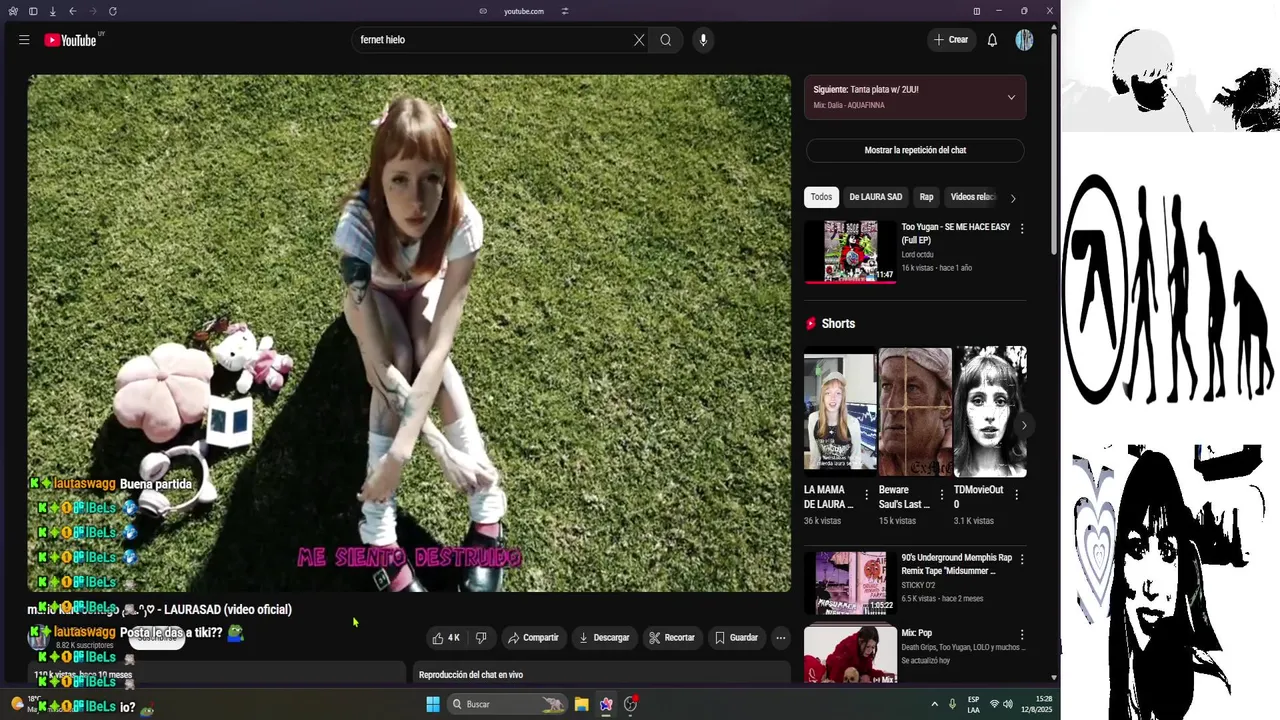Open the notifications bell

[992, 40]
